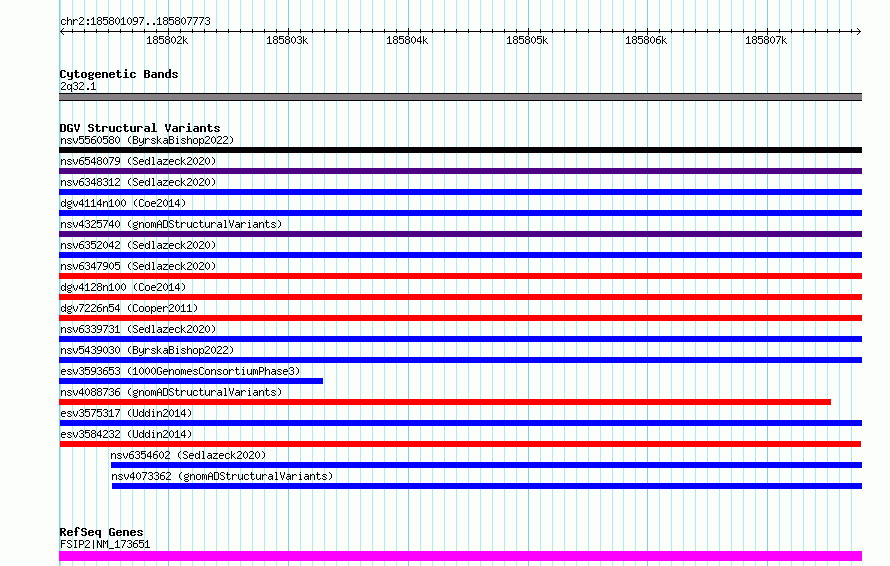The height and width of the screenshot is (566, 890).
Task: Click the Cytogenetic Bands track title
Action: pyautogui.click(x=119, y=74)
